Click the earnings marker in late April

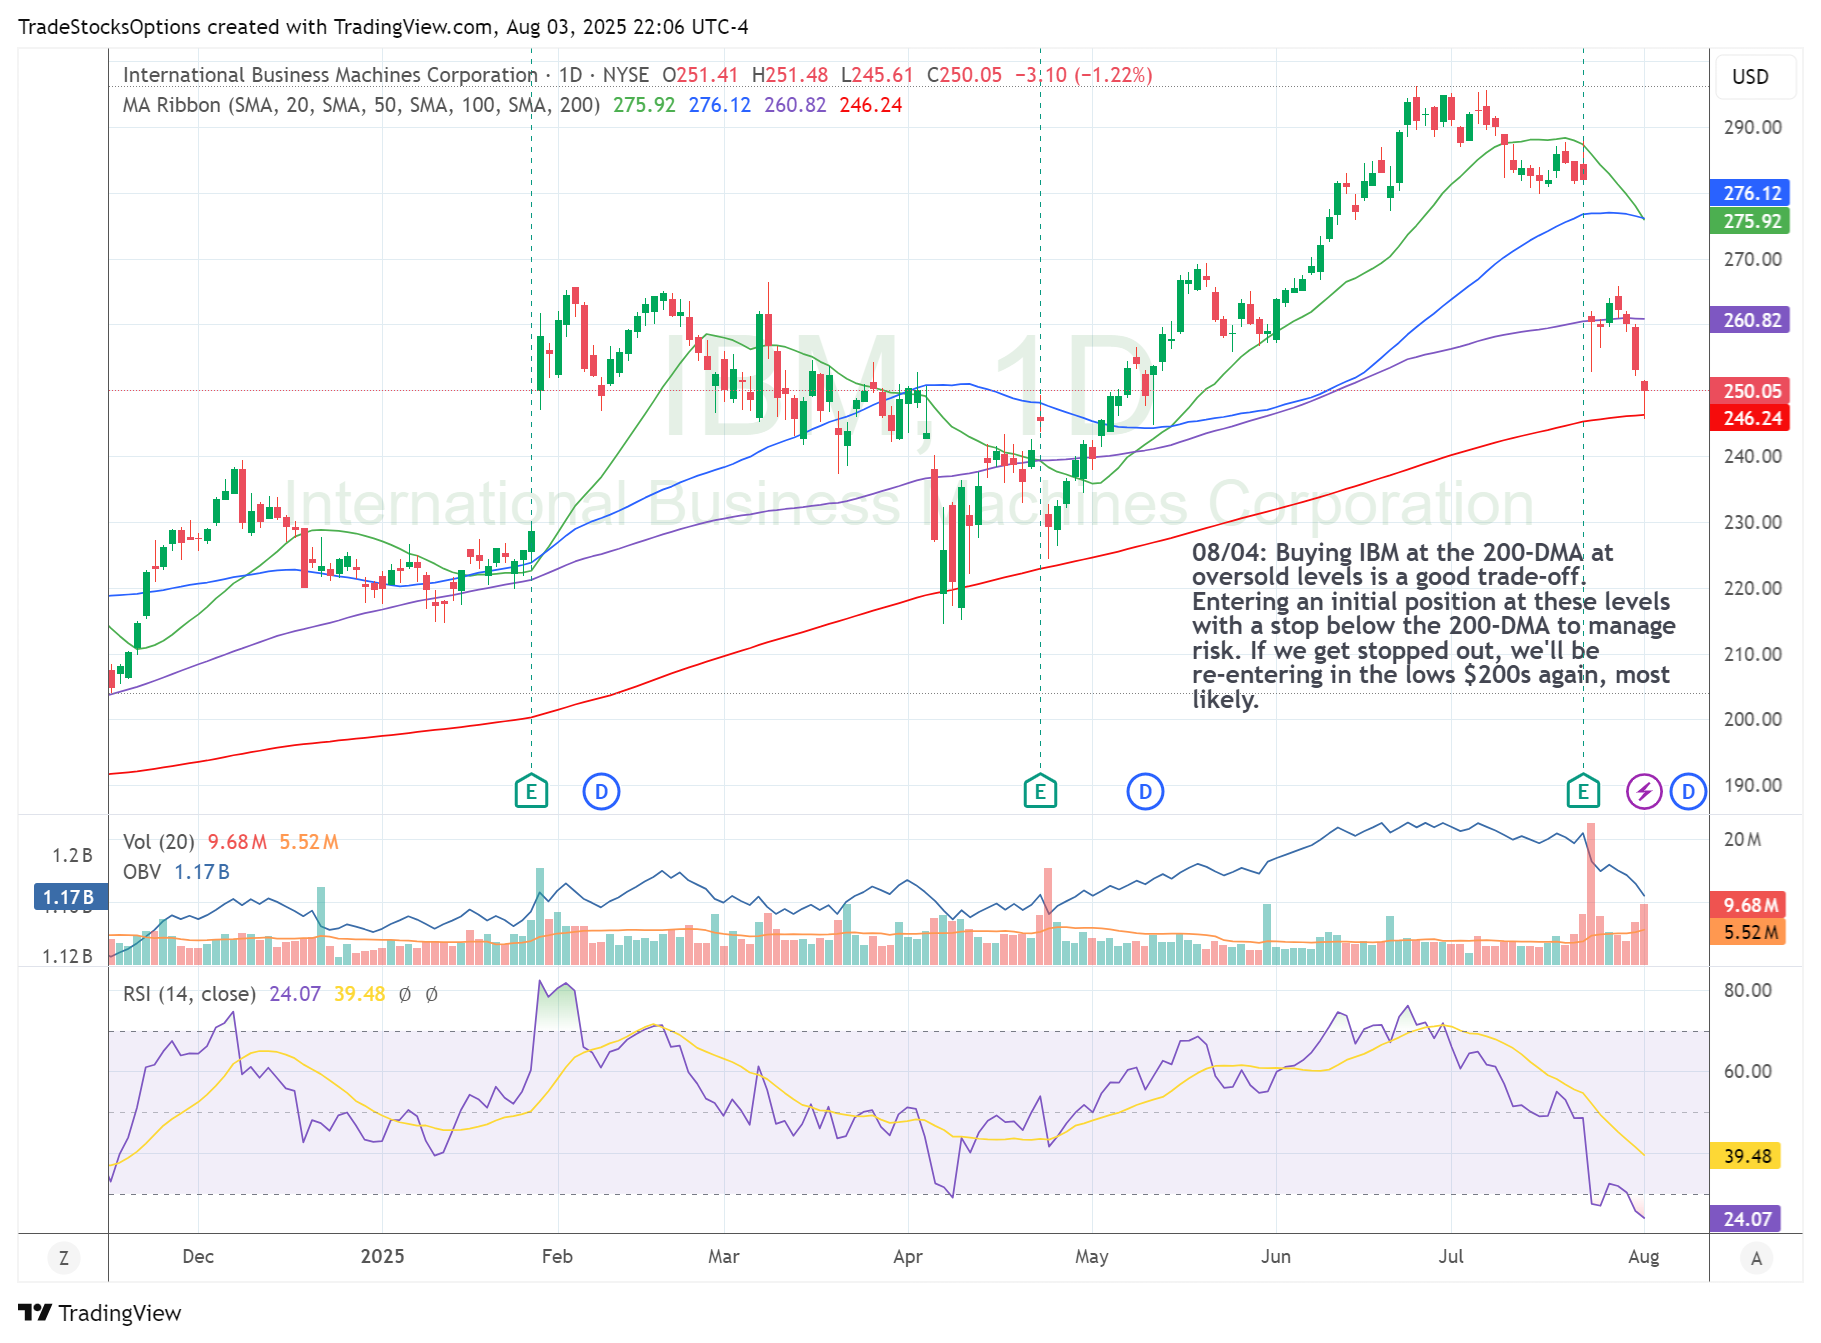(x=1040, y=792)
